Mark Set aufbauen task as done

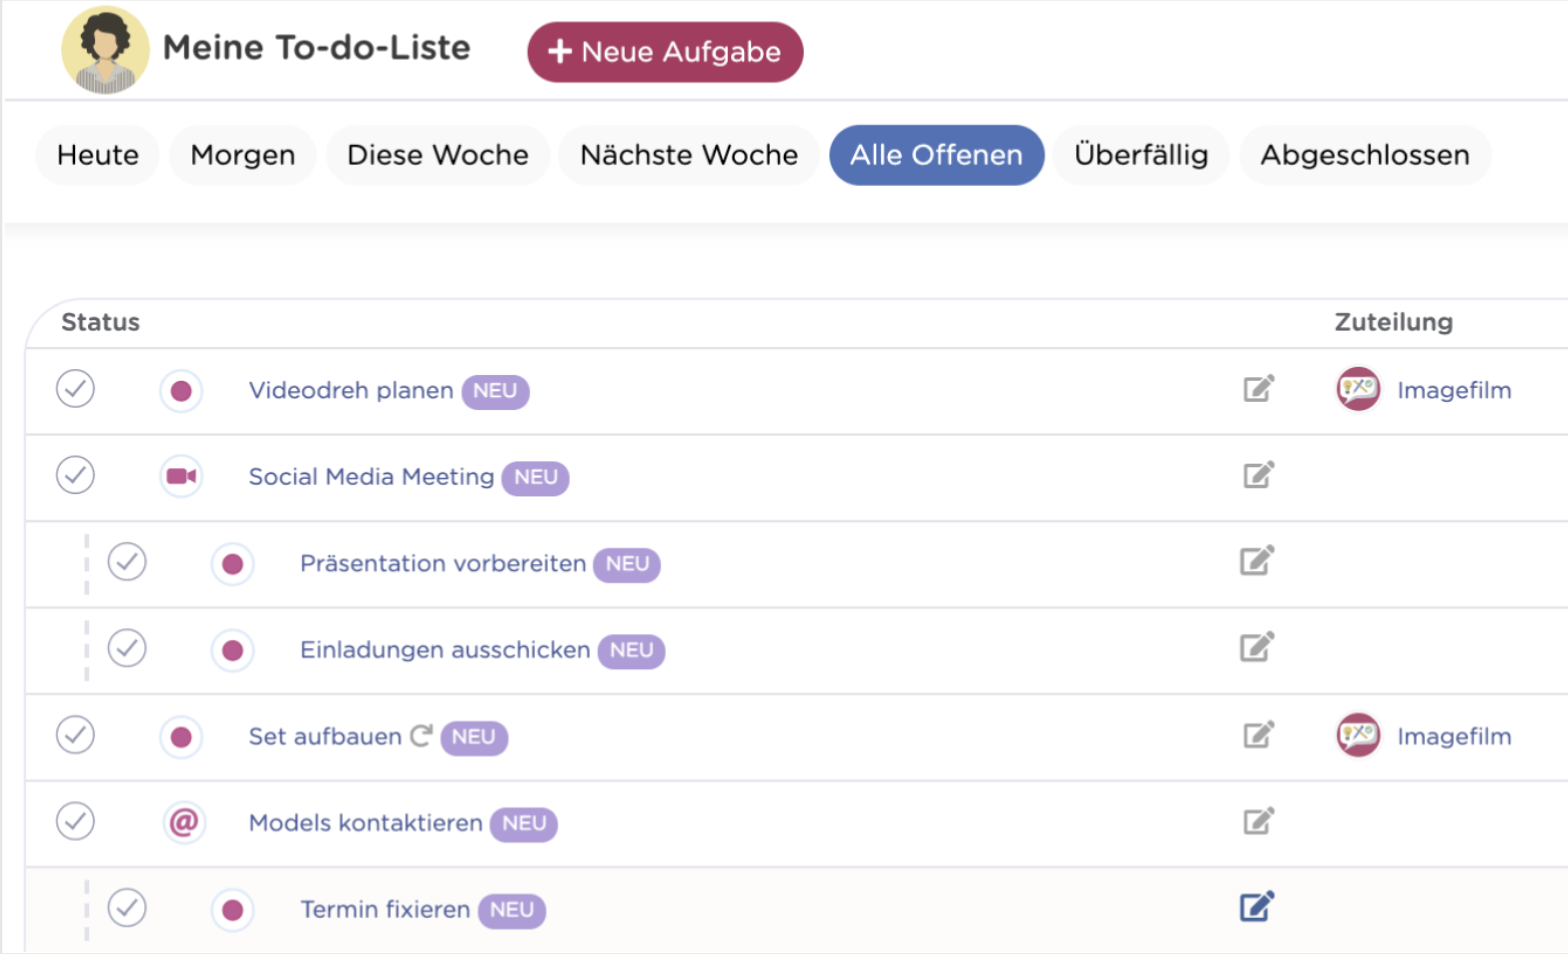[75, 735]
